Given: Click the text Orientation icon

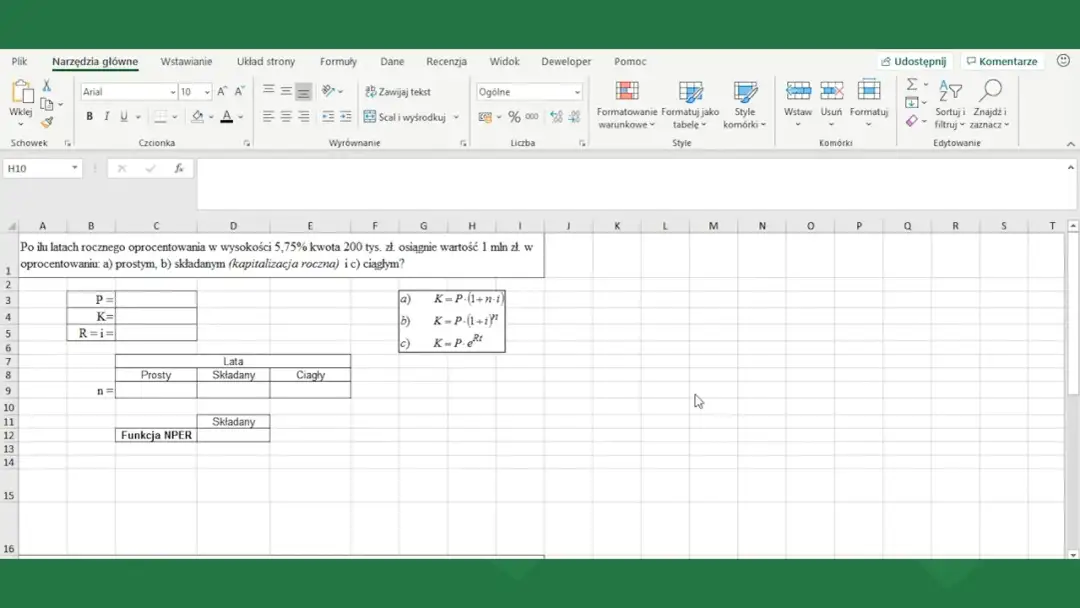Looking at the screenshot, I should tap(329, 91).
